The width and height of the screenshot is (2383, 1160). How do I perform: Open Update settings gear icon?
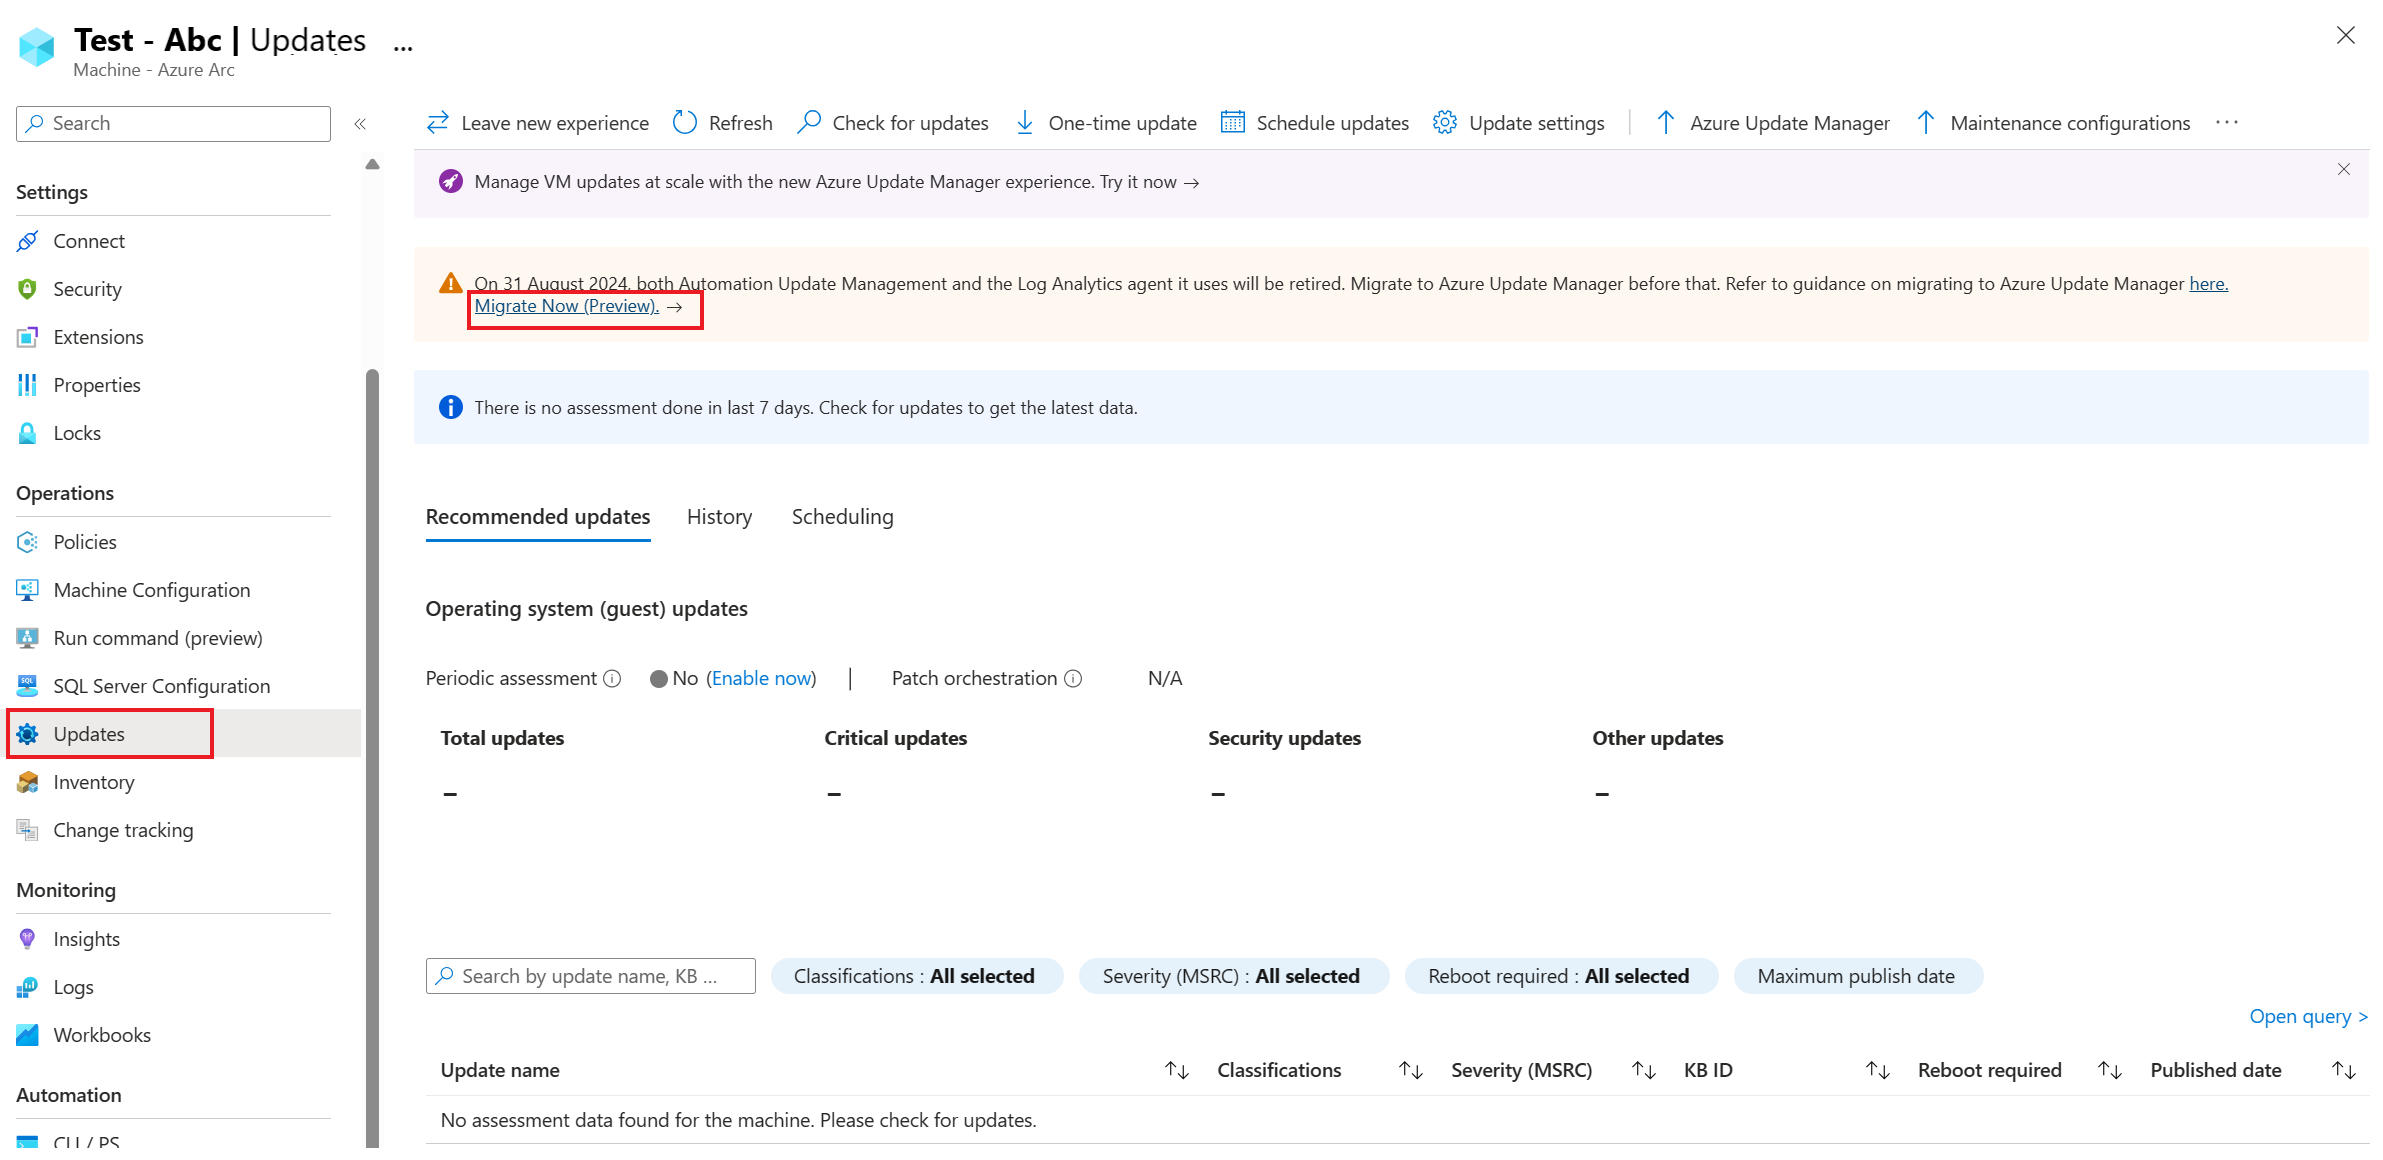click(1444, 122)
